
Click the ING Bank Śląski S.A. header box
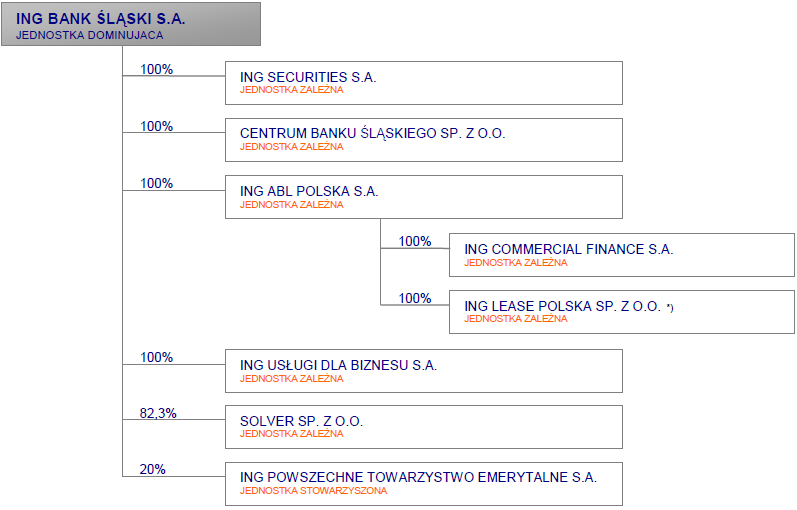(131, 24)
